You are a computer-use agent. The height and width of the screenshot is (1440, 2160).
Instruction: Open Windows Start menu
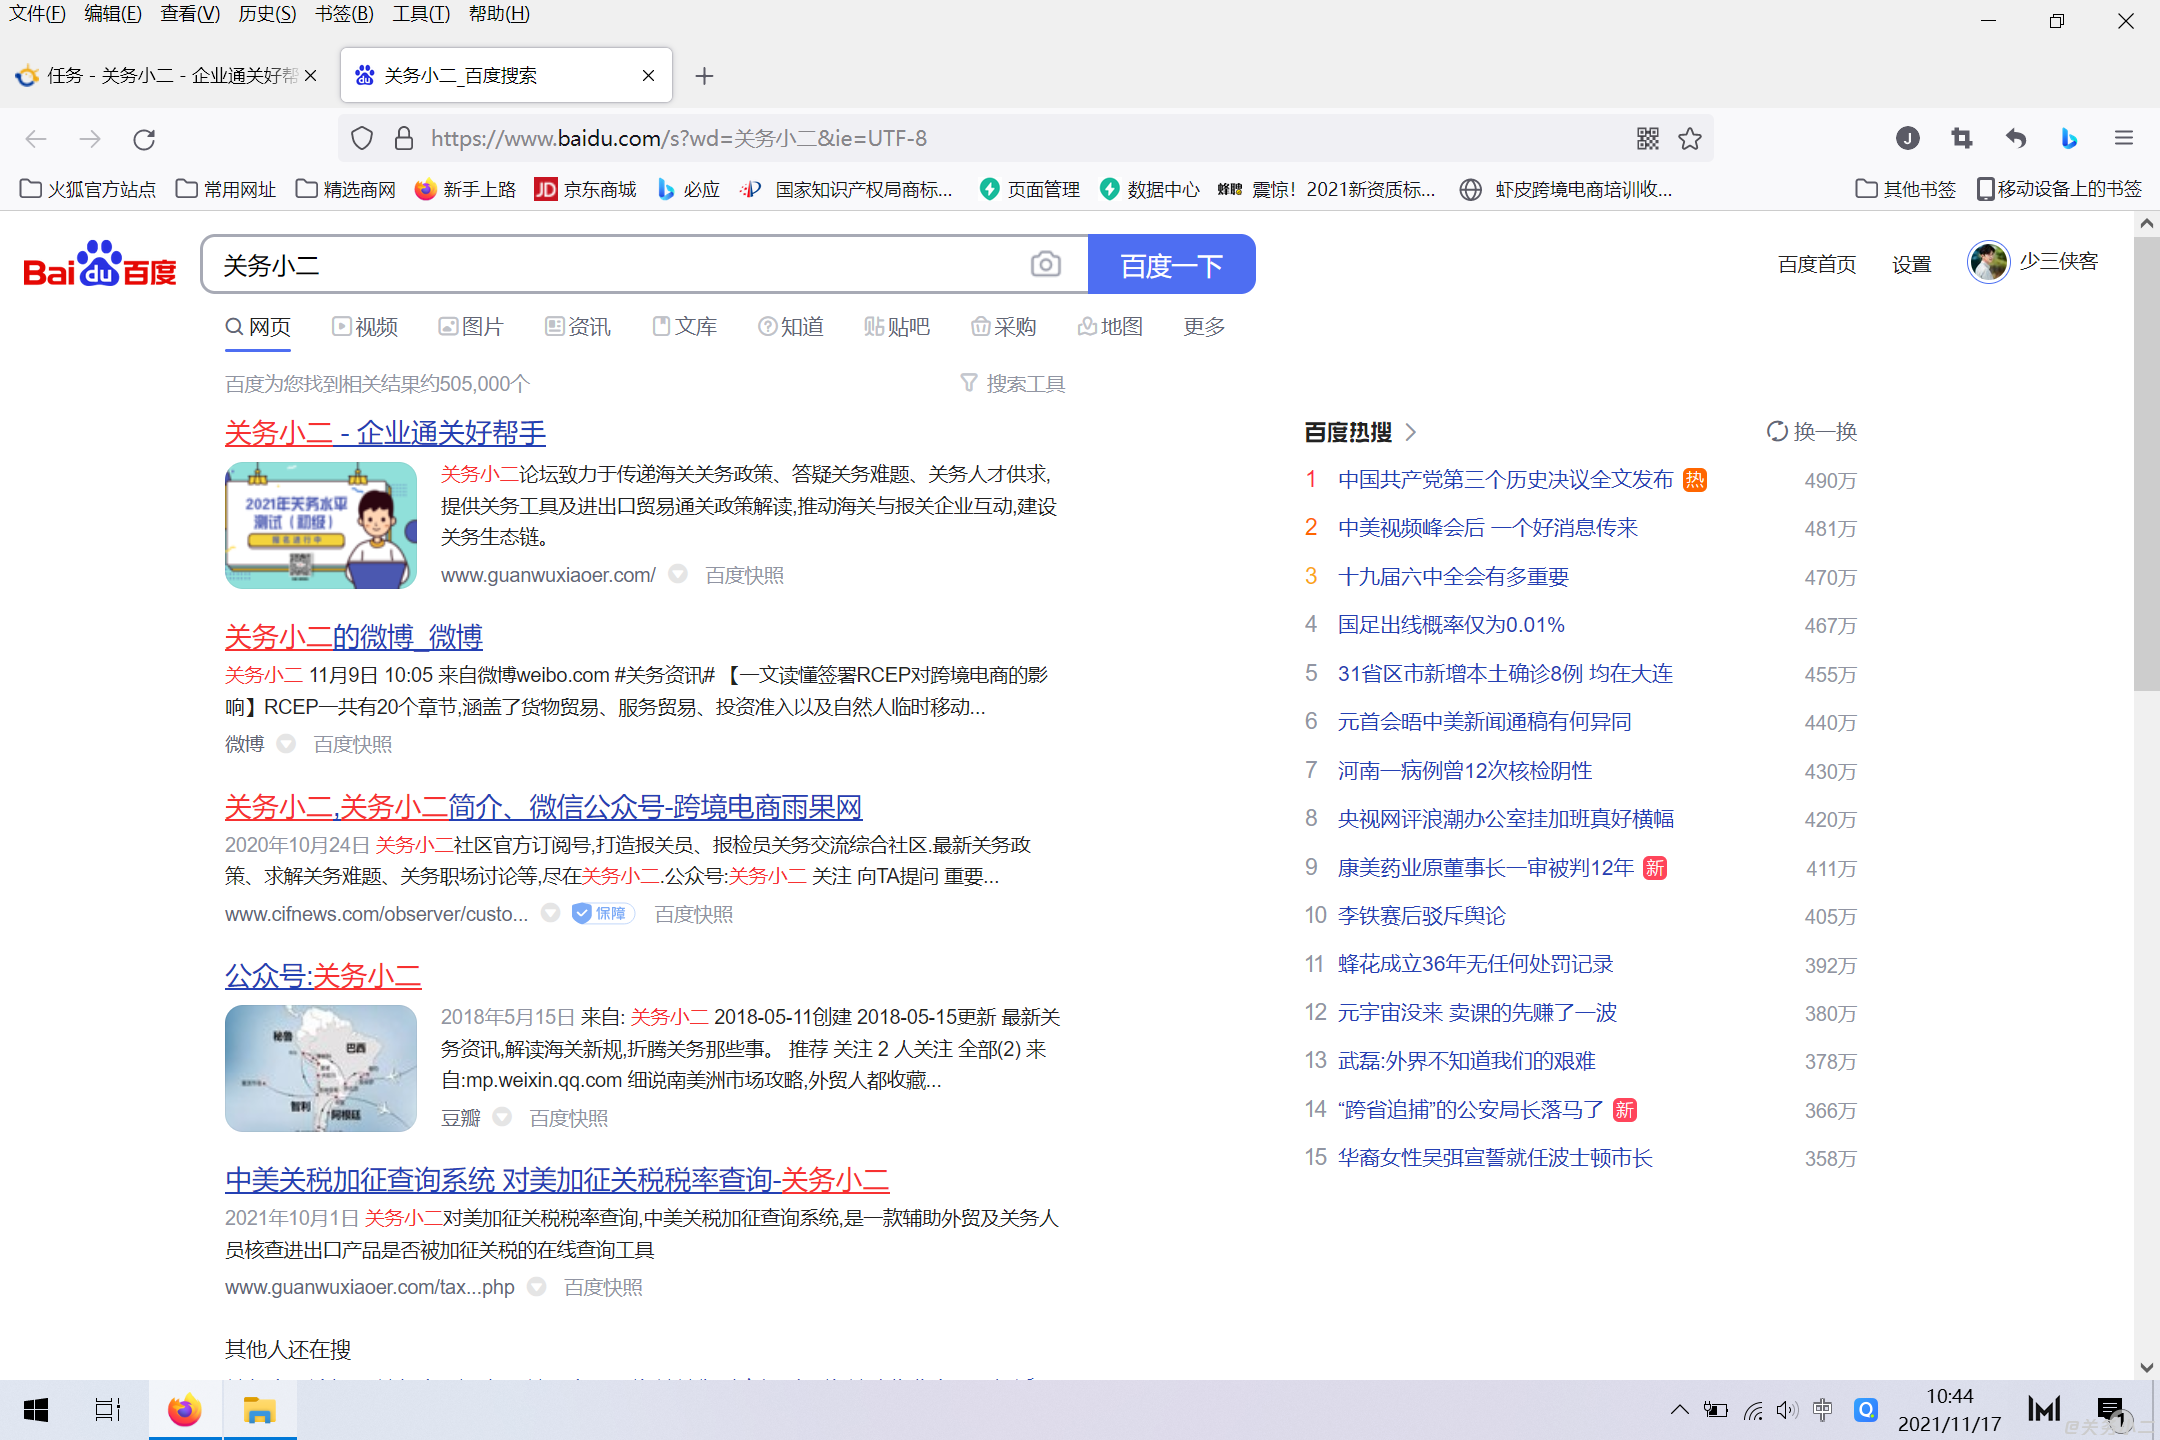(x=36, y=1410)
